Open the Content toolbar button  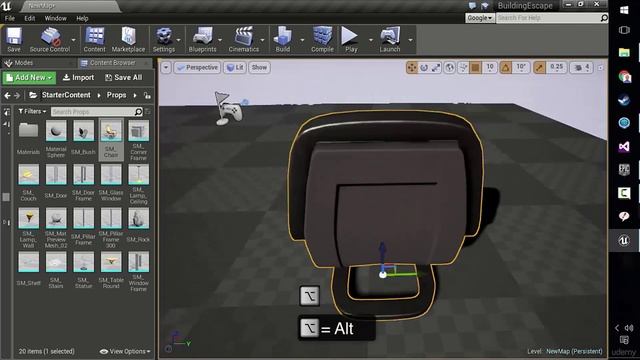point(94,39)
